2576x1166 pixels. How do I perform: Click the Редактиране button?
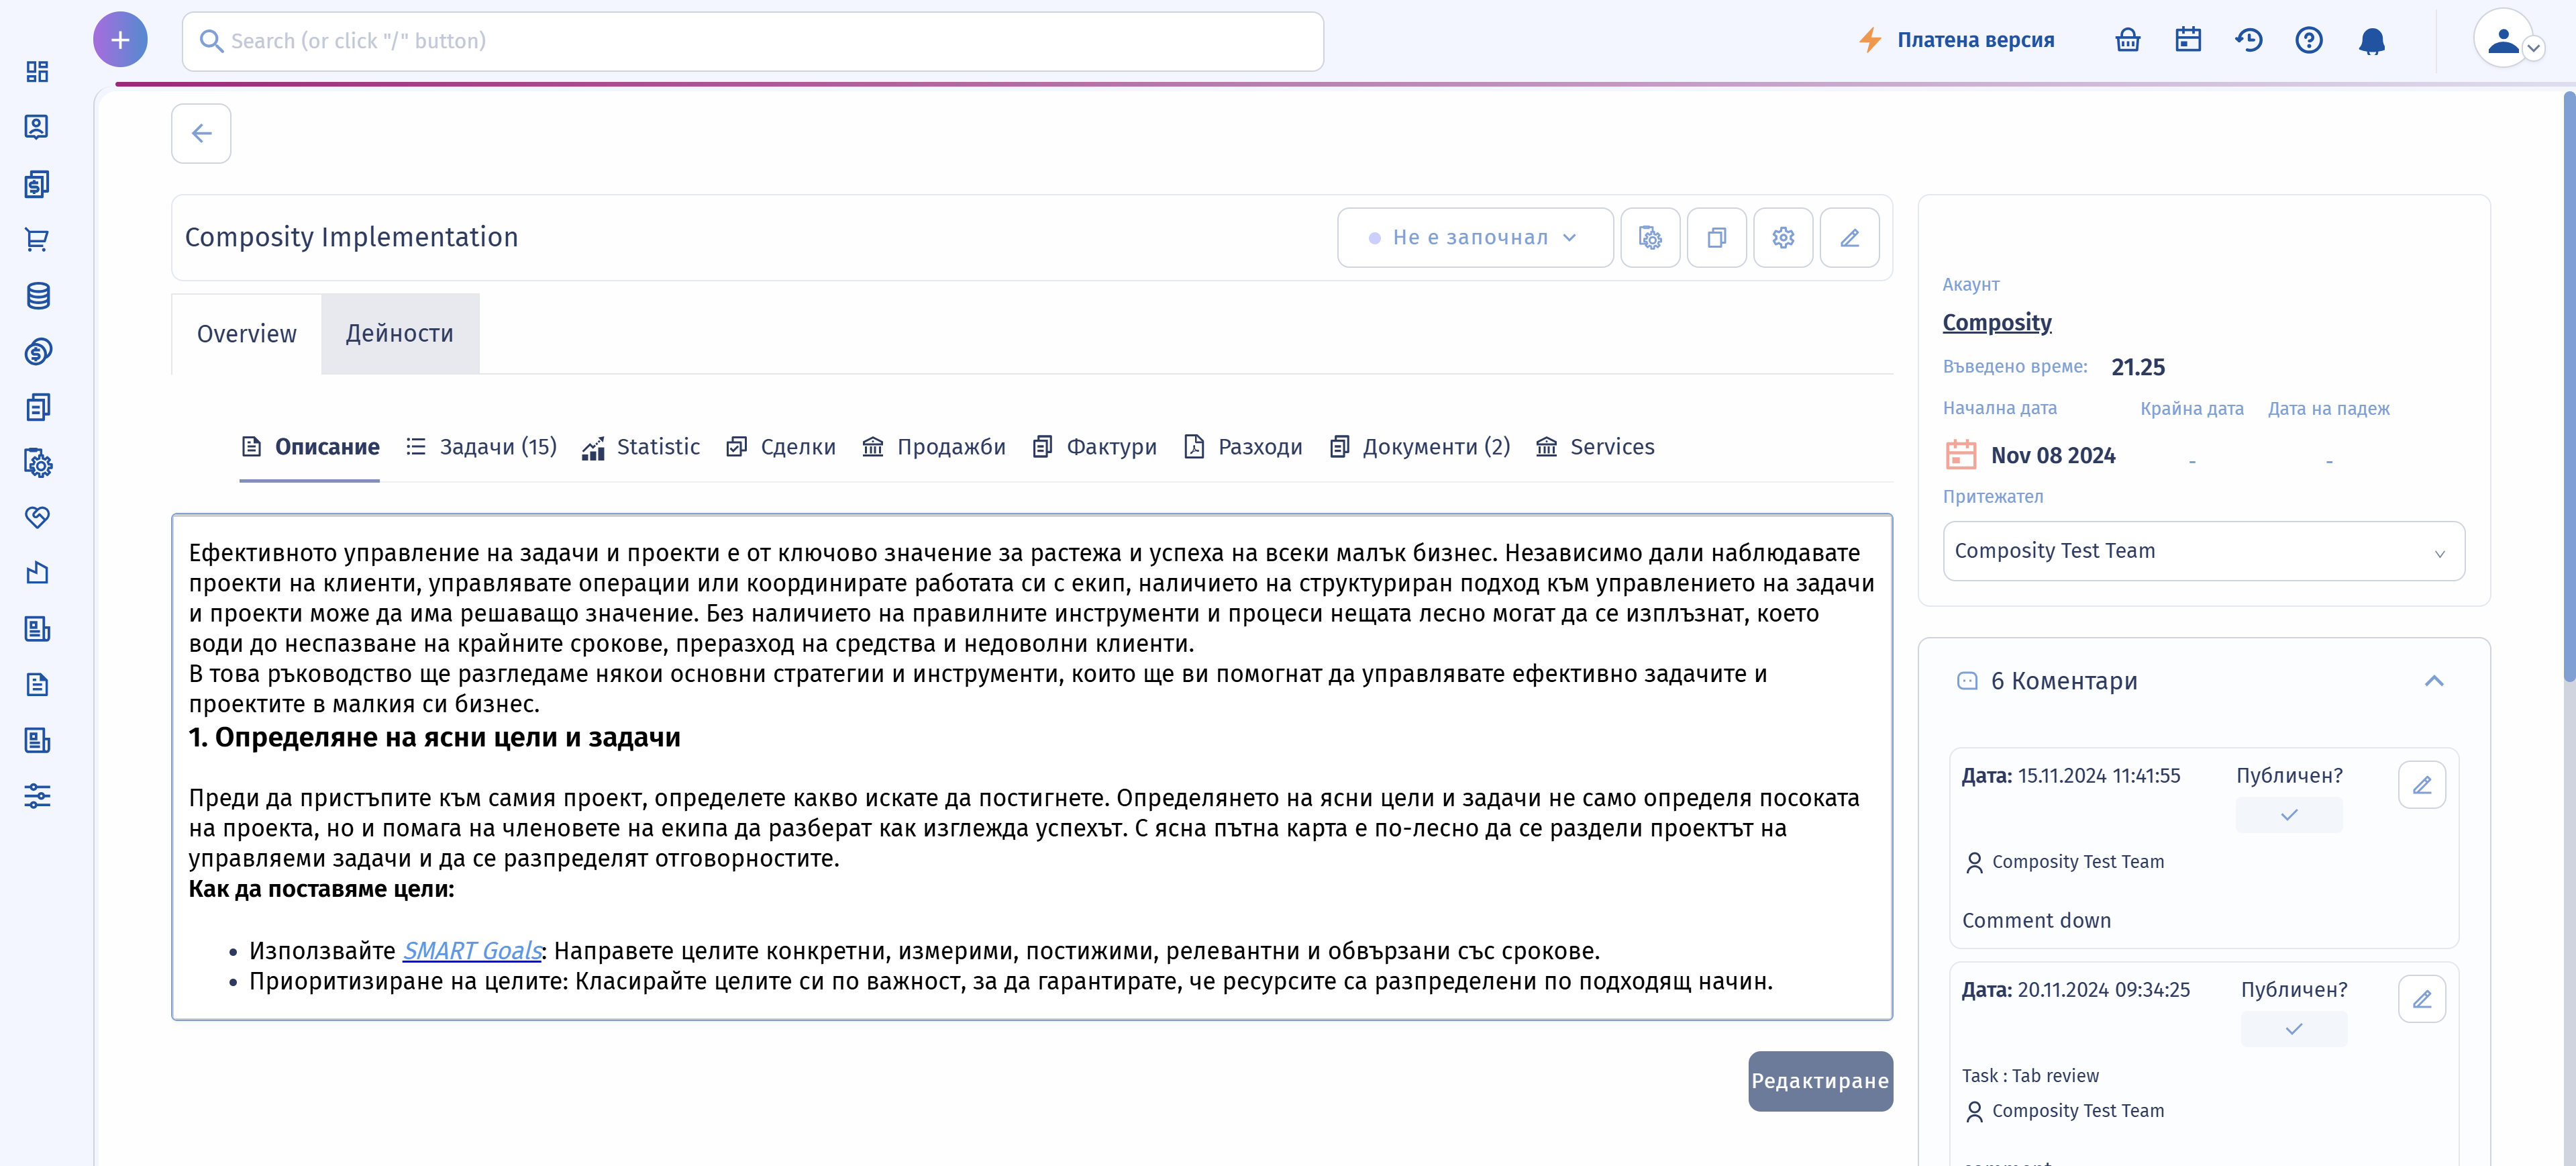pos(1820,1081)
